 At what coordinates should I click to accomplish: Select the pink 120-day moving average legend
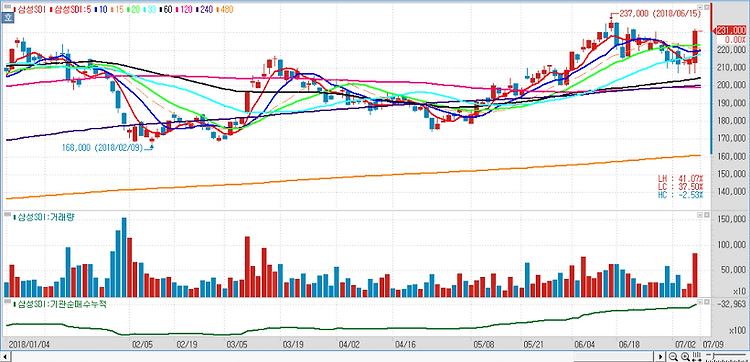(x=184, y=9)
